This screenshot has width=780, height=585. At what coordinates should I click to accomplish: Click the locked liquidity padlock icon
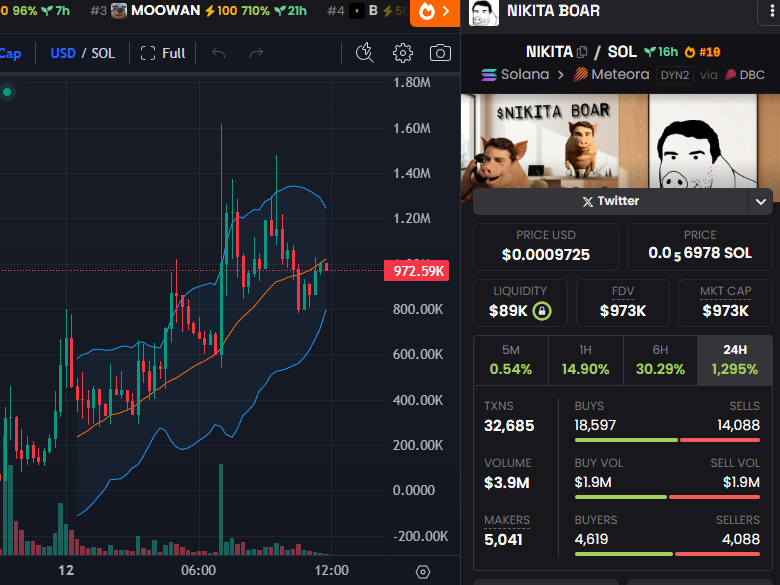[542, 311]
